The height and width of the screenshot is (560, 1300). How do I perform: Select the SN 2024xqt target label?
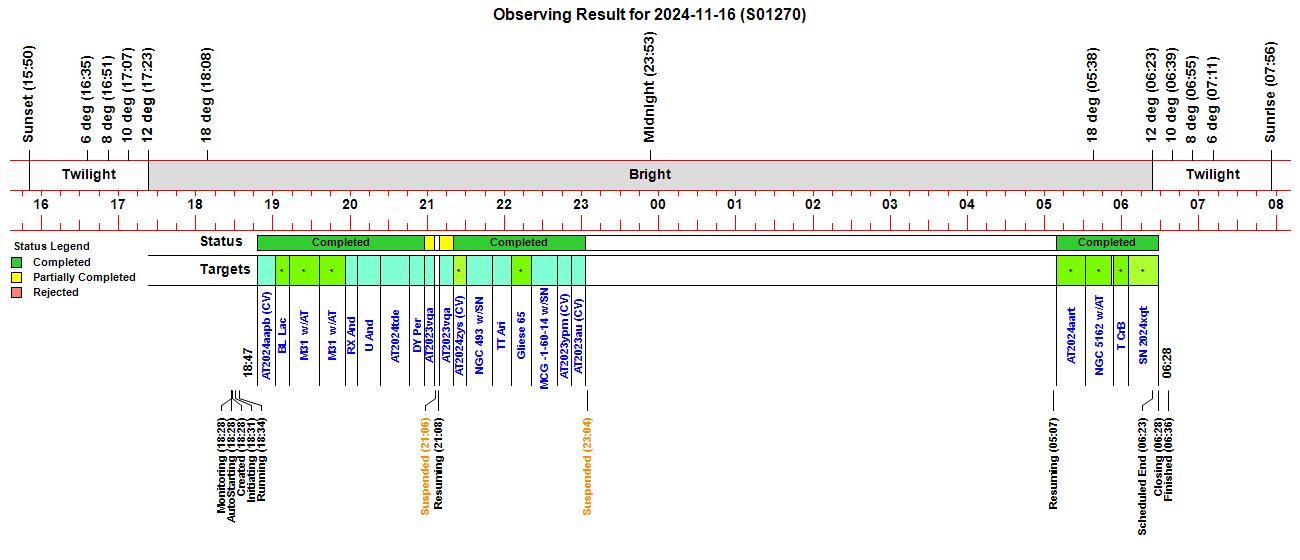1143,335
